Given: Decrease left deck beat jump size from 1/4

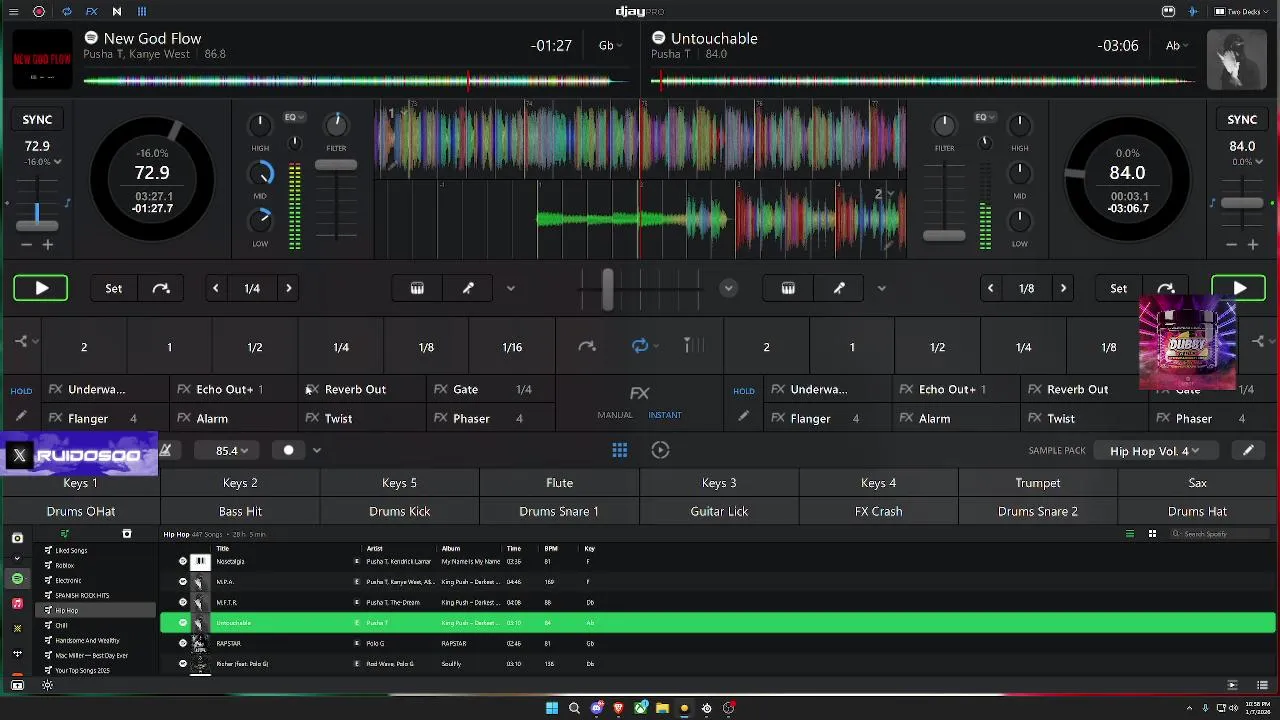Looking at the screenshot, I should [x=215, y=288].
